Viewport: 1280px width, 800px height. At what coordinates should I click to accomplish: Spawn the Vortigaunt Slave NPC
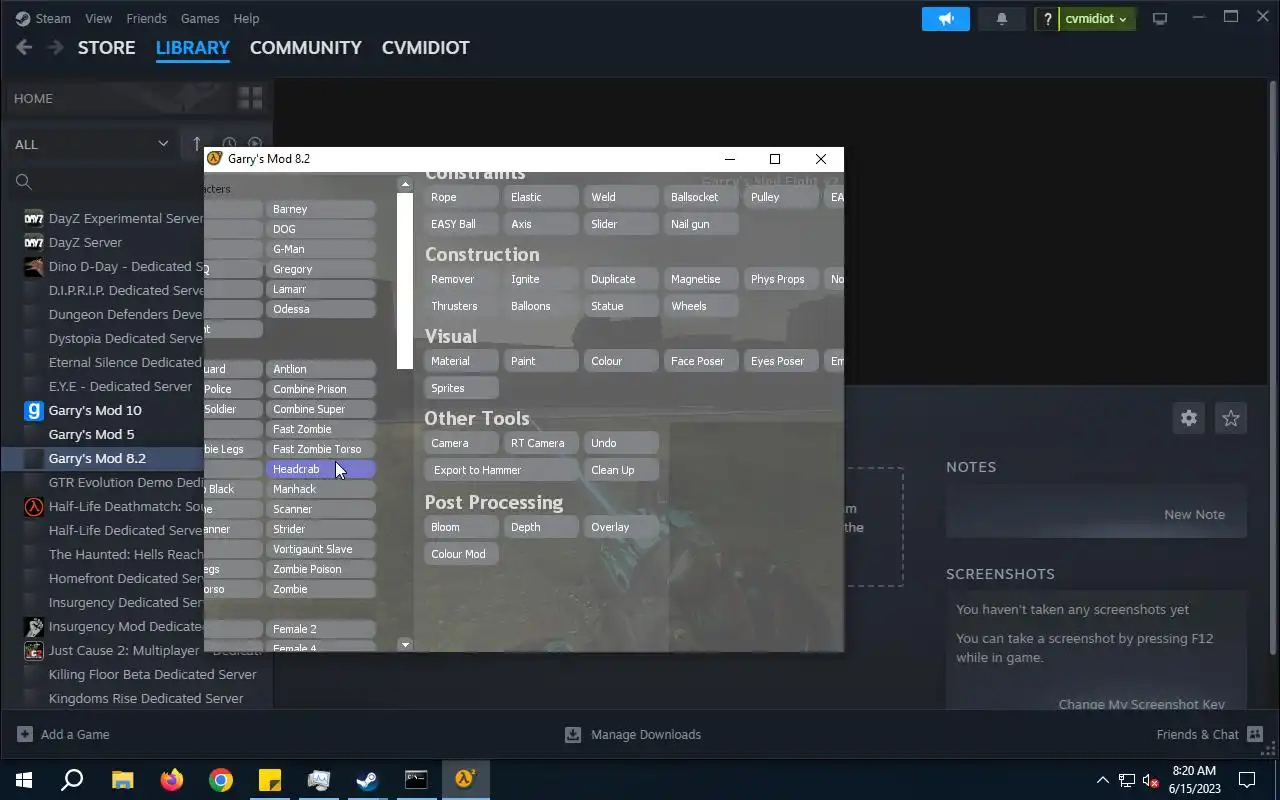point(320,549)
